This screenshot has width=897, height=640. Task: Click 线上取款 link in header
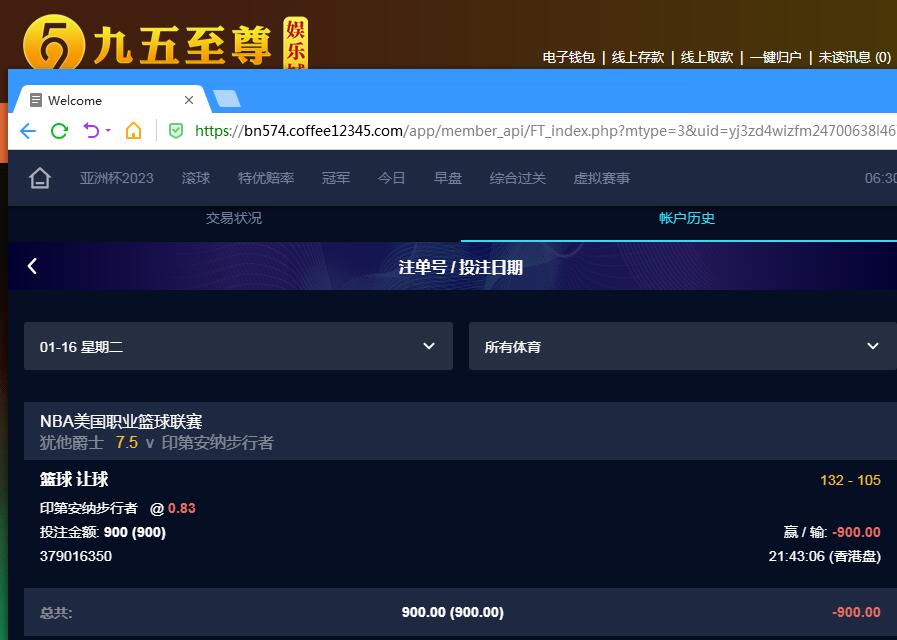(x=707, y=57)
